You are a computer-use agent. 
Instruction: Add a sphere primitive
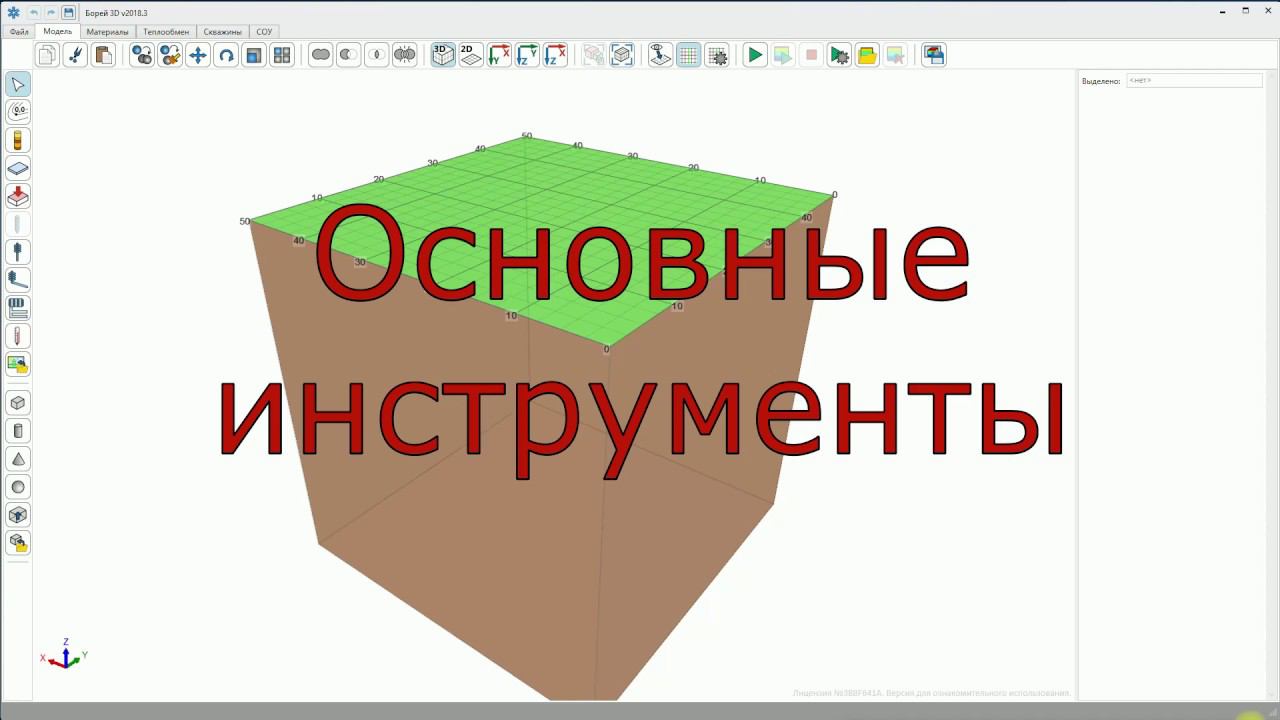click(18, 487)
